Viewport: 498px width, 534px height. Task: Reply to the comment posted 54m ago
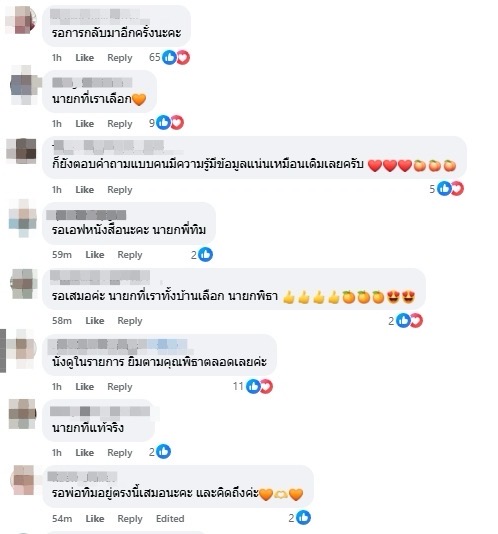(x=130, y=519)
